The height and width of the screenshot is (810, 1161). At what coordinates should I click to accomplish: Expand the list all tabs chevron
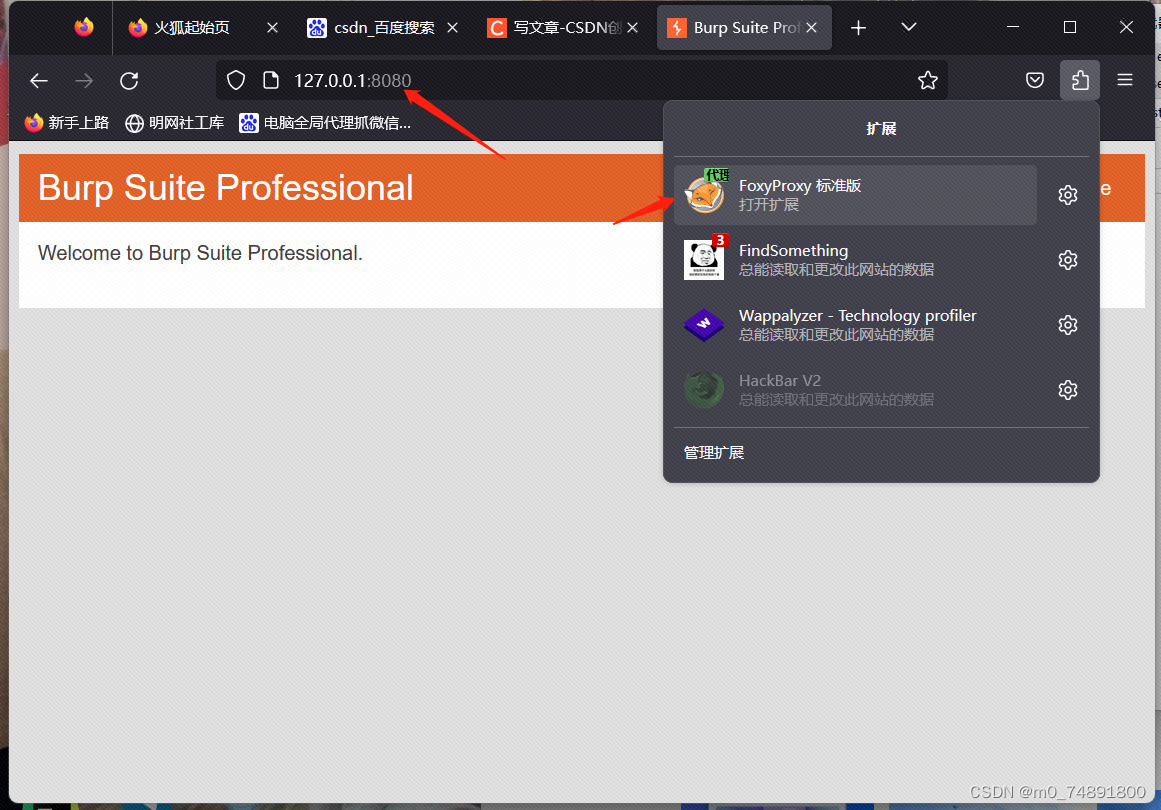(909, 27)
